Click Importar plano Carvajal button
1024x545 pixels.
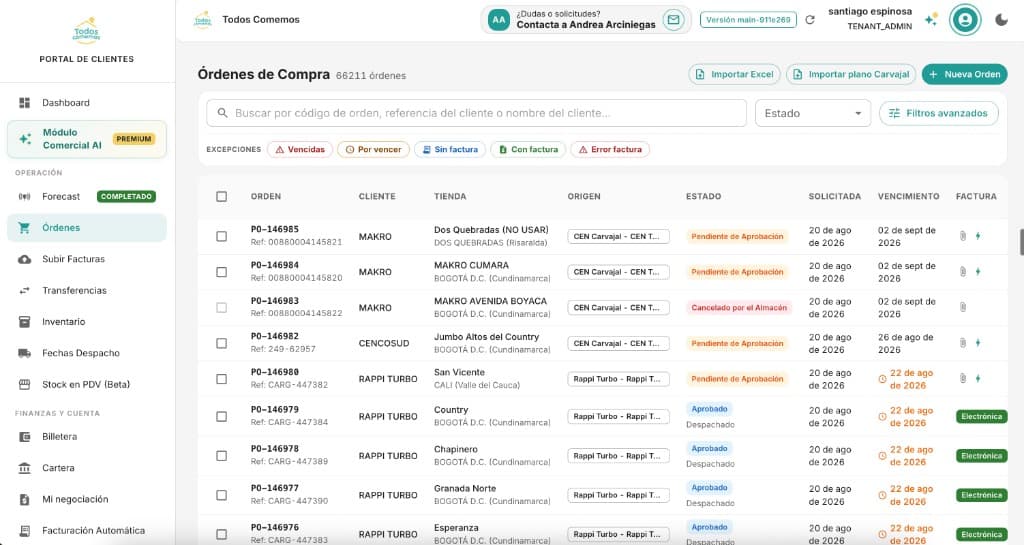(x=851, y=74)
